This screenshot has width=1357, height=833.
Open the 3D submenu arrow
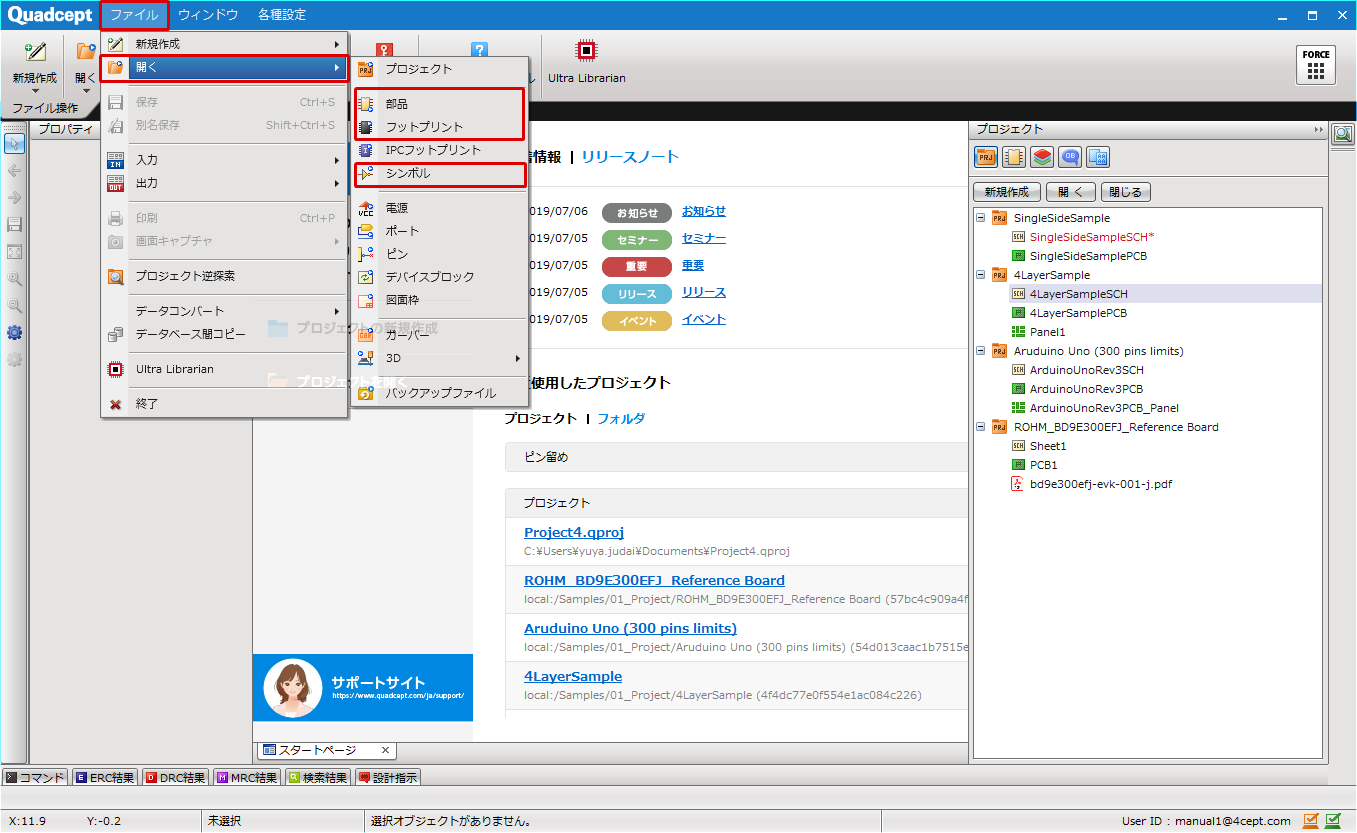point(516,358)
